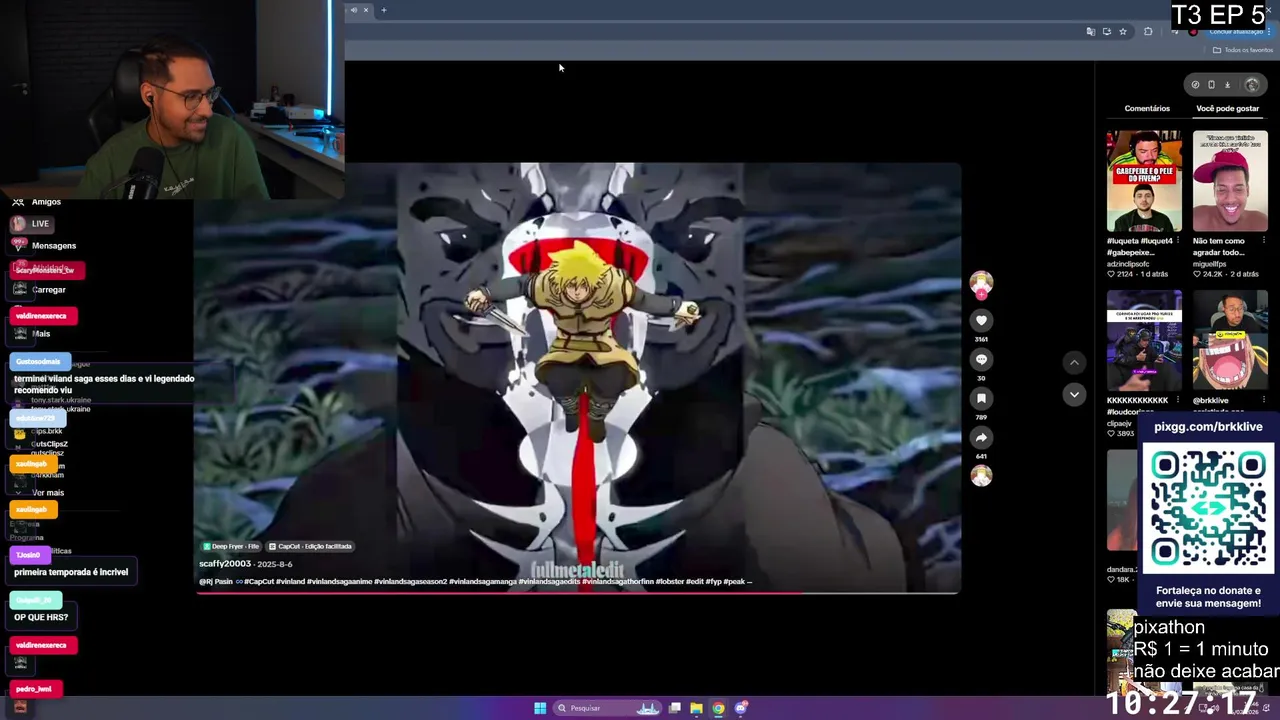The image size is (1280, 720).
Task: Open File Explorer from the taskbar
Action: click(696, 708)
